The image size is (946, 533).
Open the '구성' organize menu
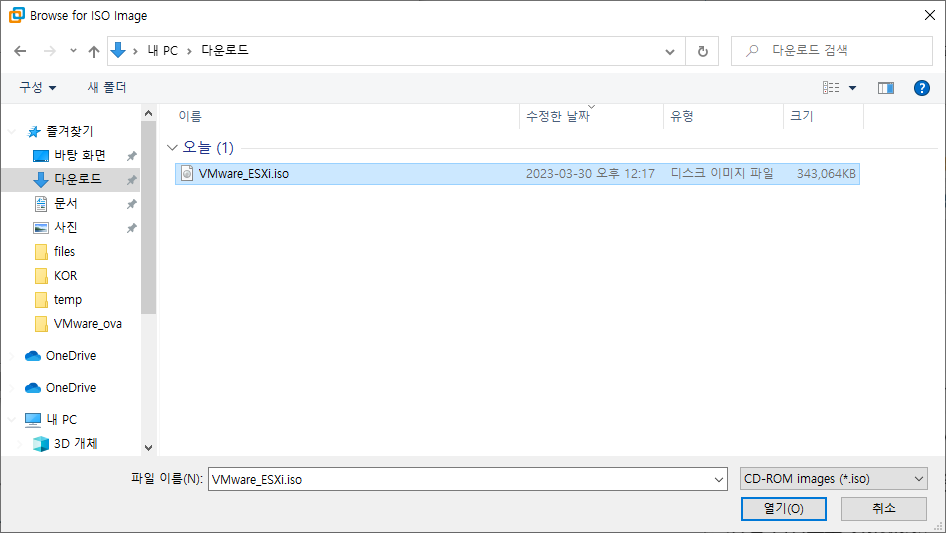point(37,88)
